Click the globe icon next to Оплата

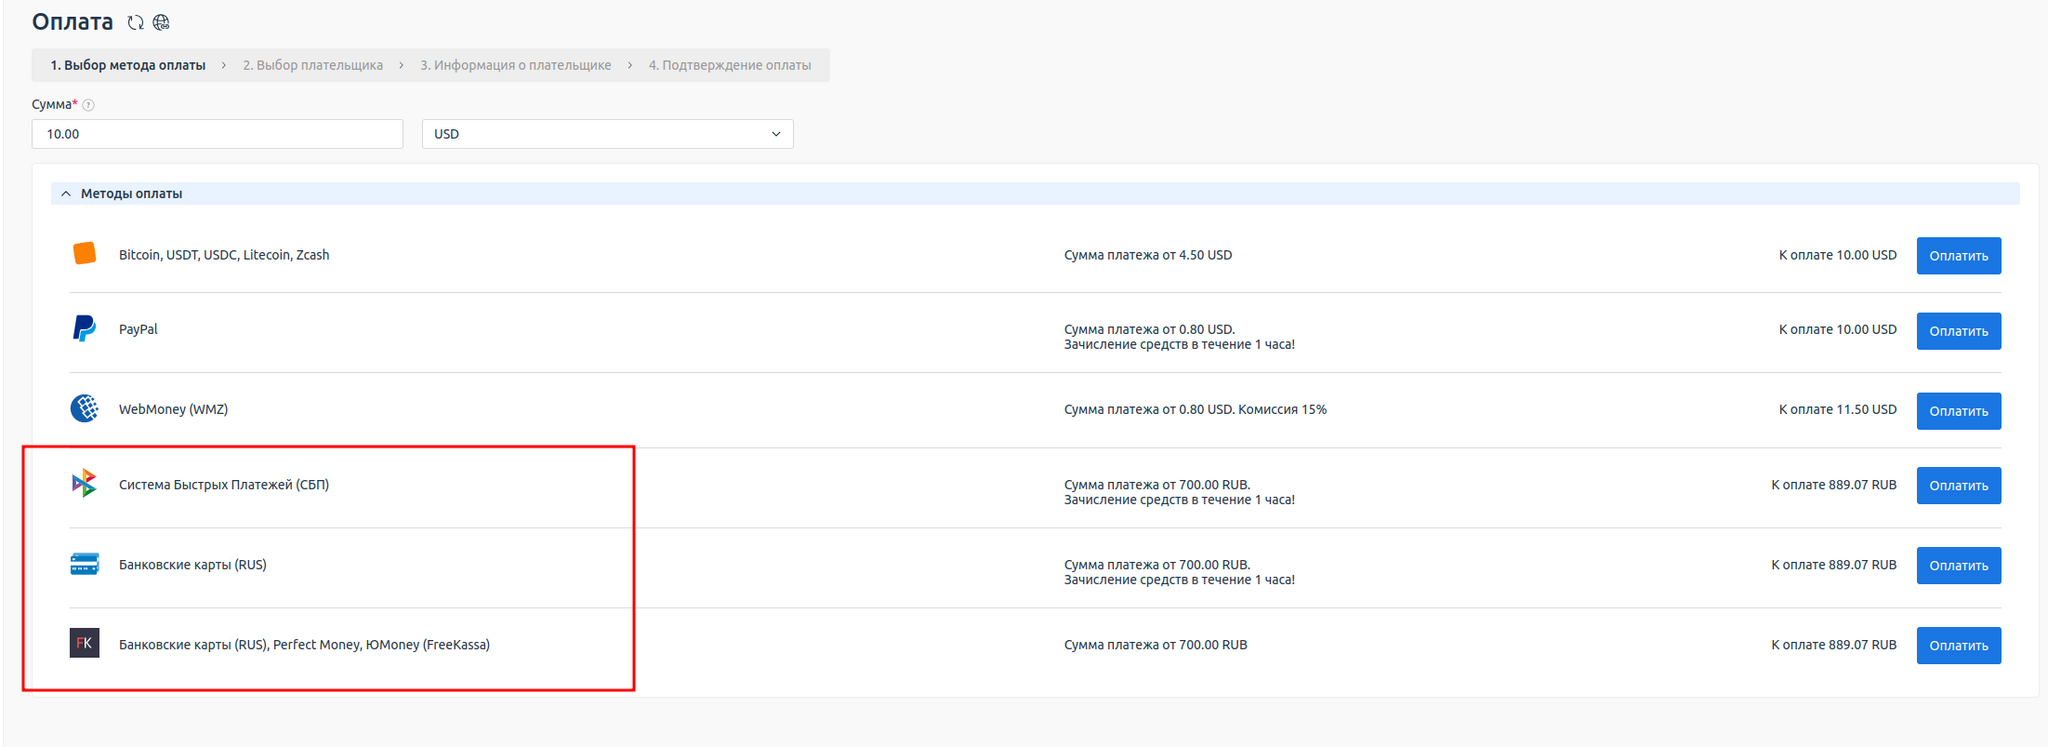pyautogui.click(x=161, y=22)
